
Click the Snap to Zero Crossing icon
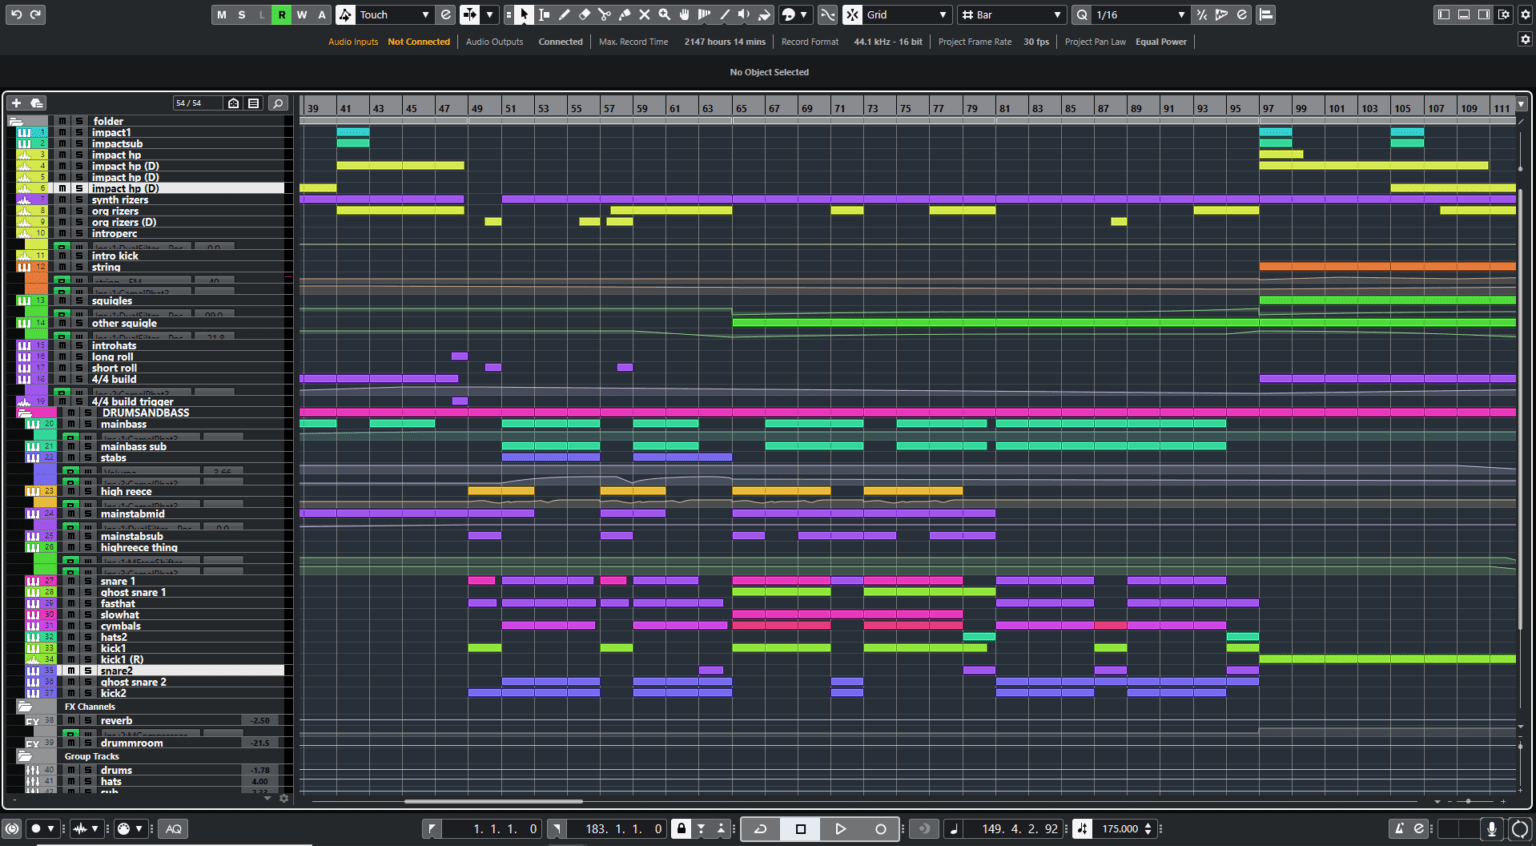(828, 15)
